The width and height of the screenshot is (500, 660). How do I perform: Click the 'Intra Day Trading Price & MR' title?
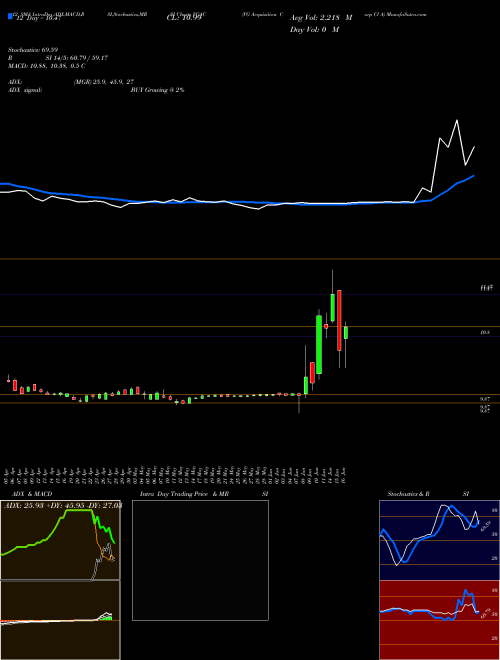pos(184,494)
